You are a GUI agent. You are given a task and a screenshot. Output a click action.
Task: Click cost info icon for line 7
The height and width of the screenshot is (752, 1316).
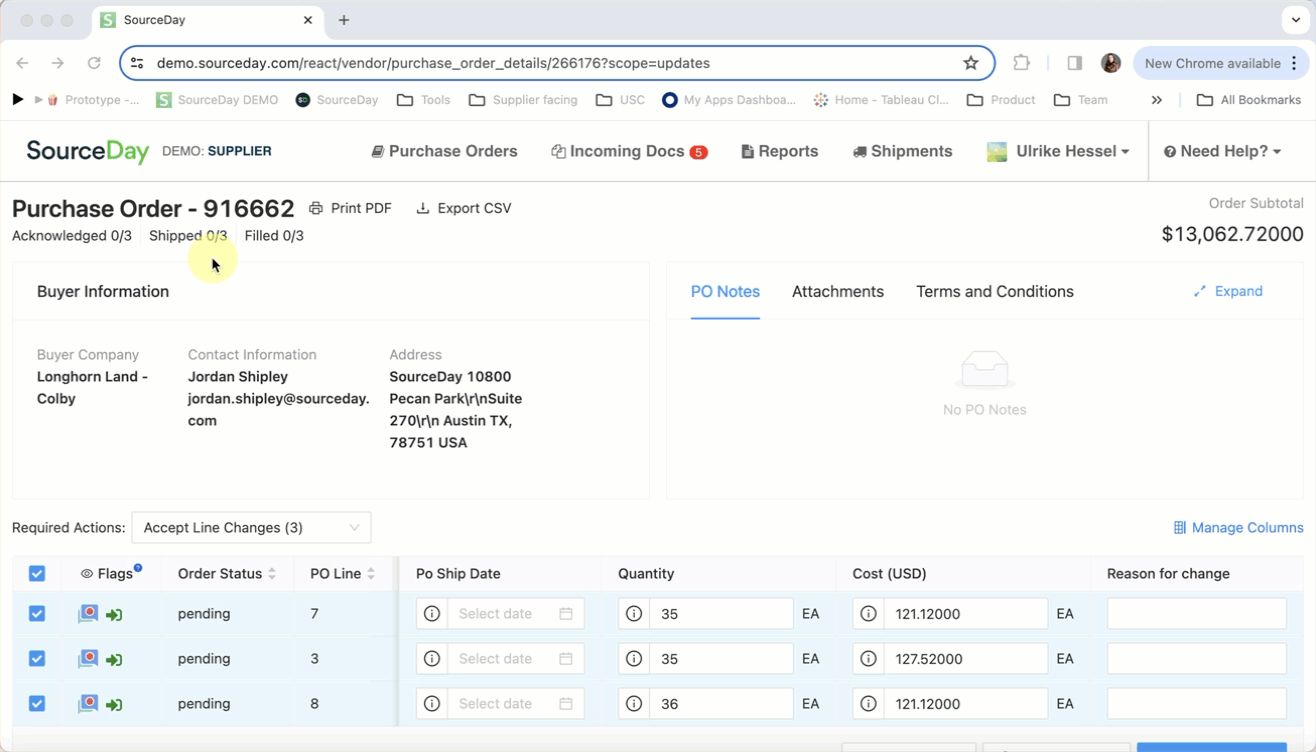(868, 614)
